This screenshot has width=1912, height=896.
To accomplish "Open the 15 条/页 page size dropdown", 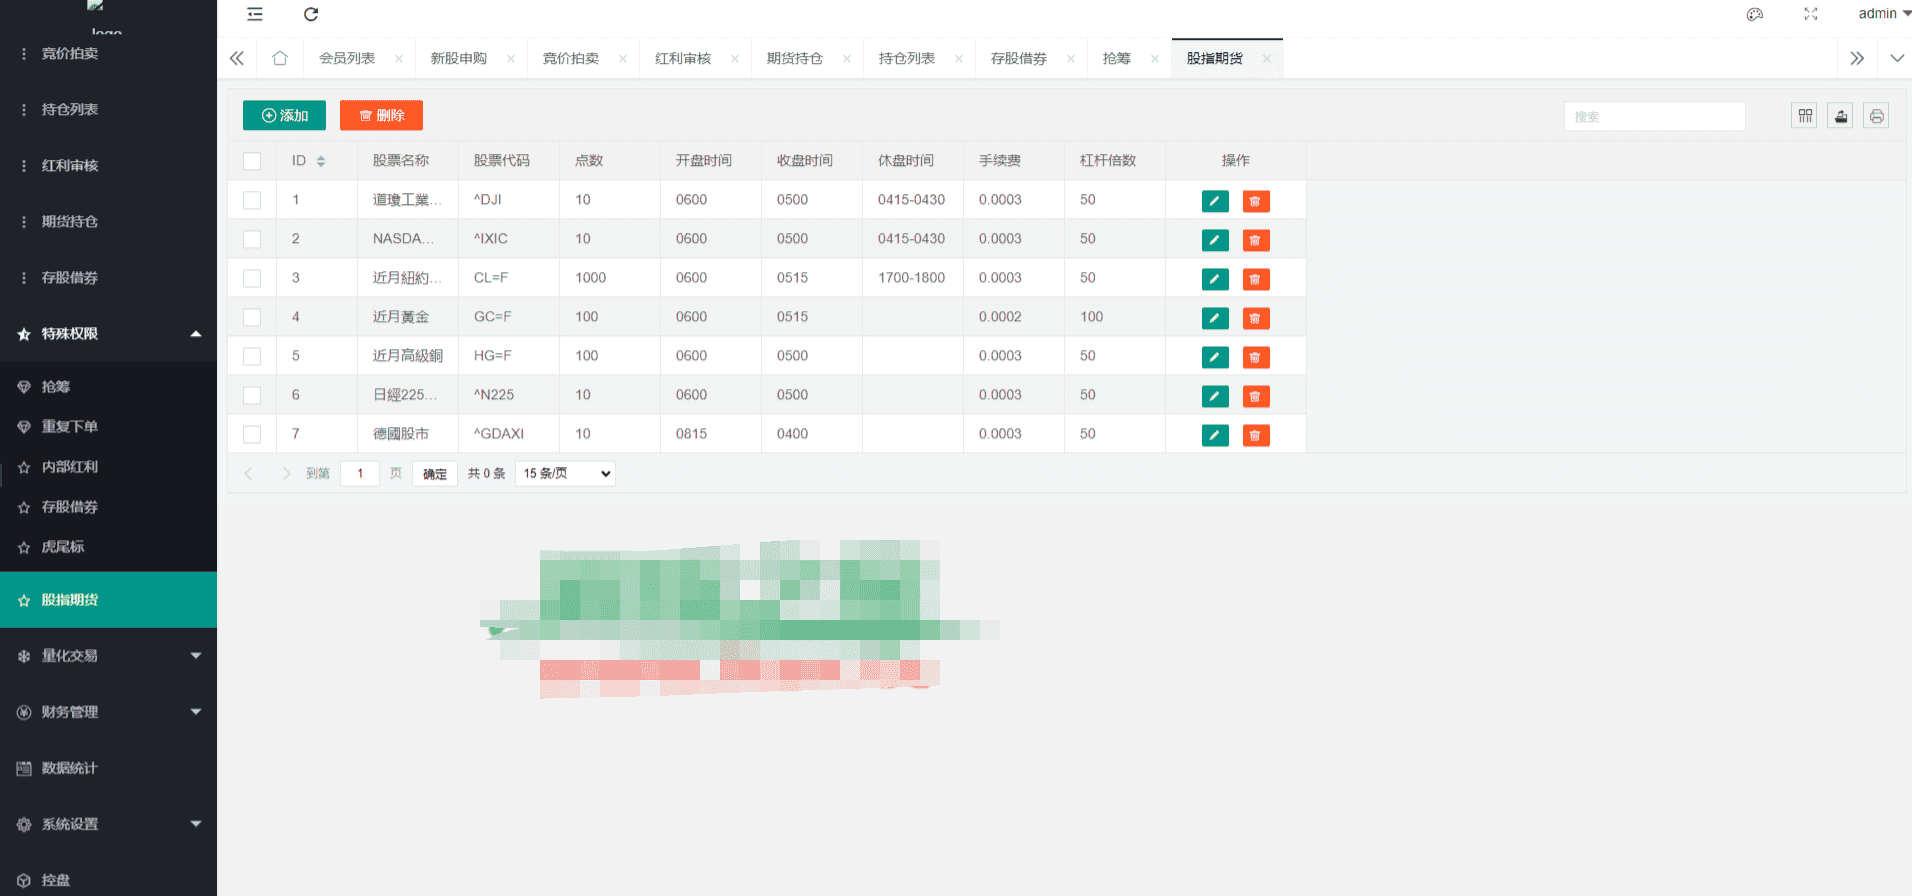I will (x=565, y=473).
